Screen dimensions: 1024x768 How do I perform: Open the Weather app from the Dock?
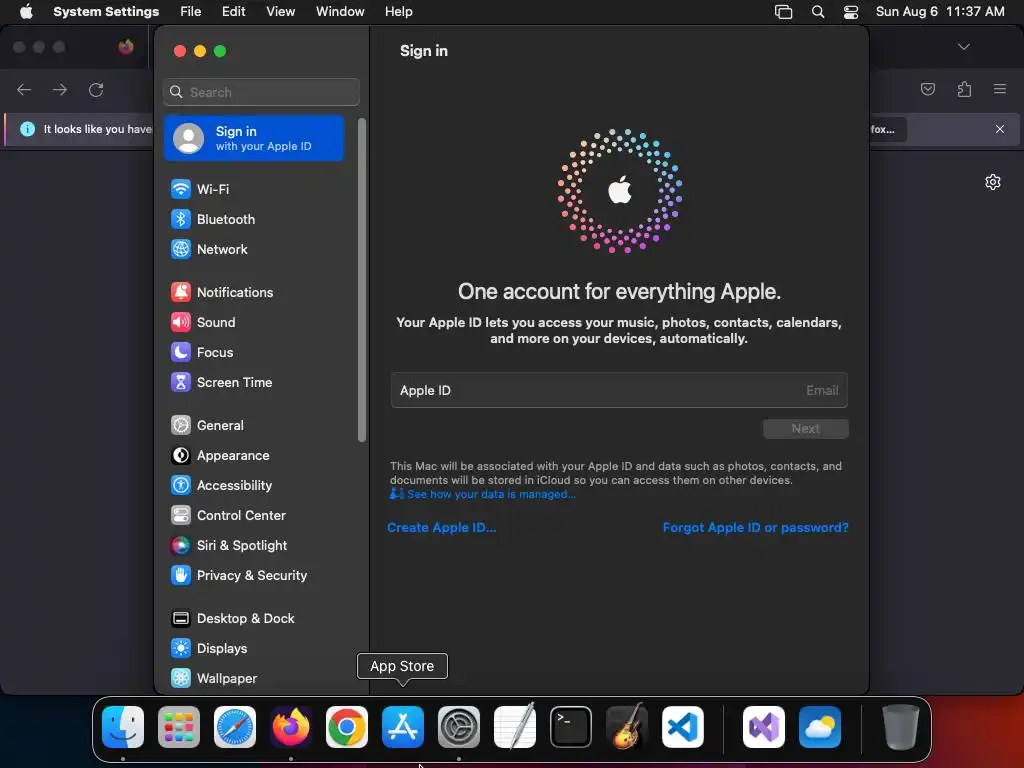pyautogui.click(x=820, y=727)
